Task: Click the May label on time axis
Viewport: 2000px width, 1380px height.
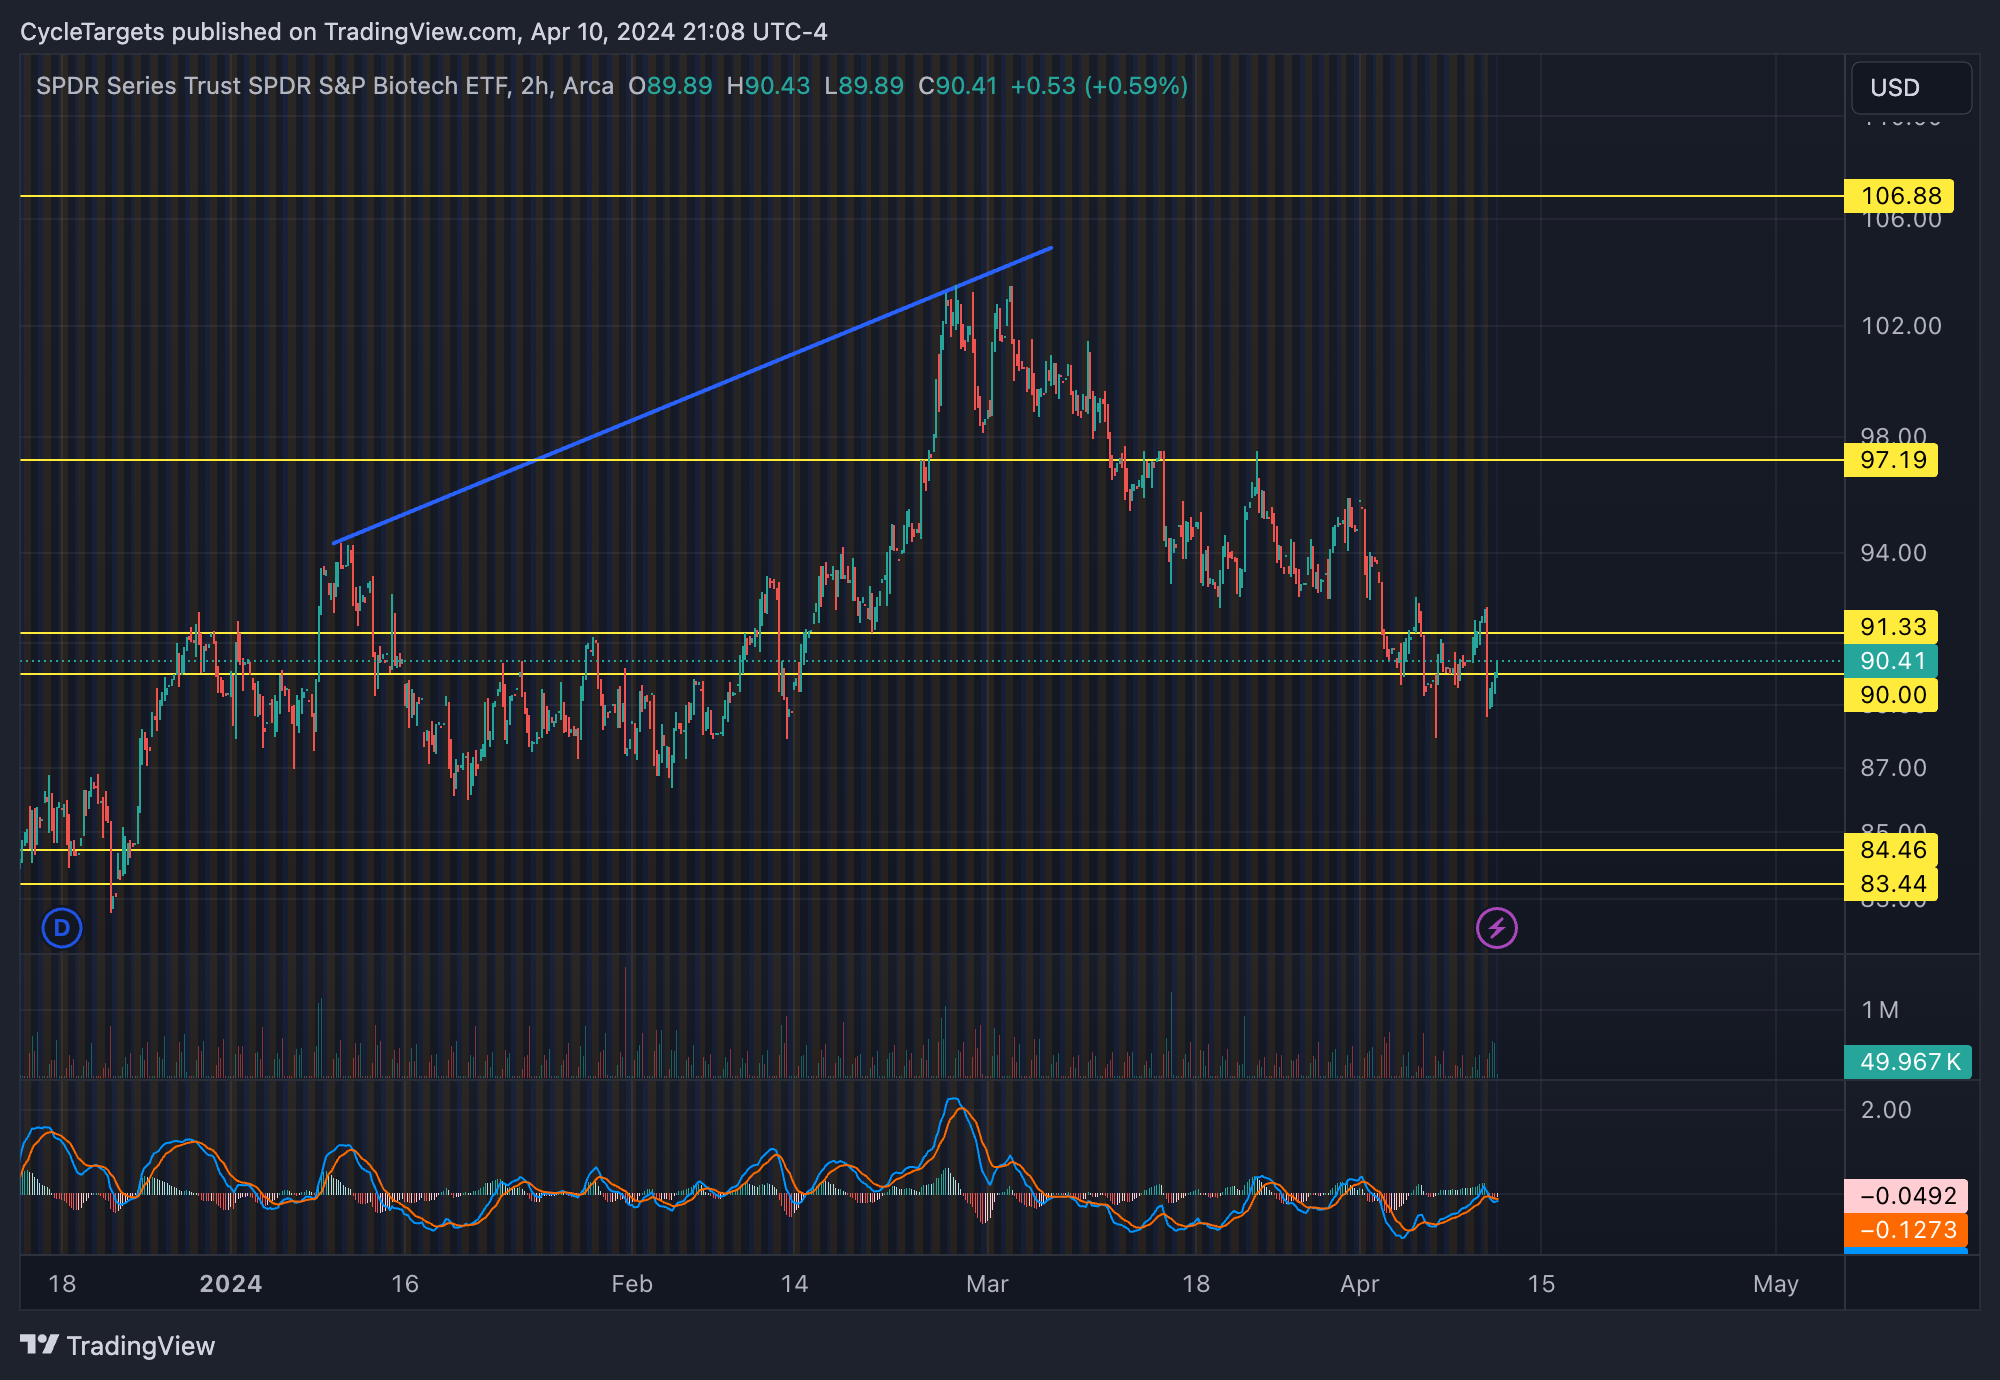Action: tap(1776, 1284)
